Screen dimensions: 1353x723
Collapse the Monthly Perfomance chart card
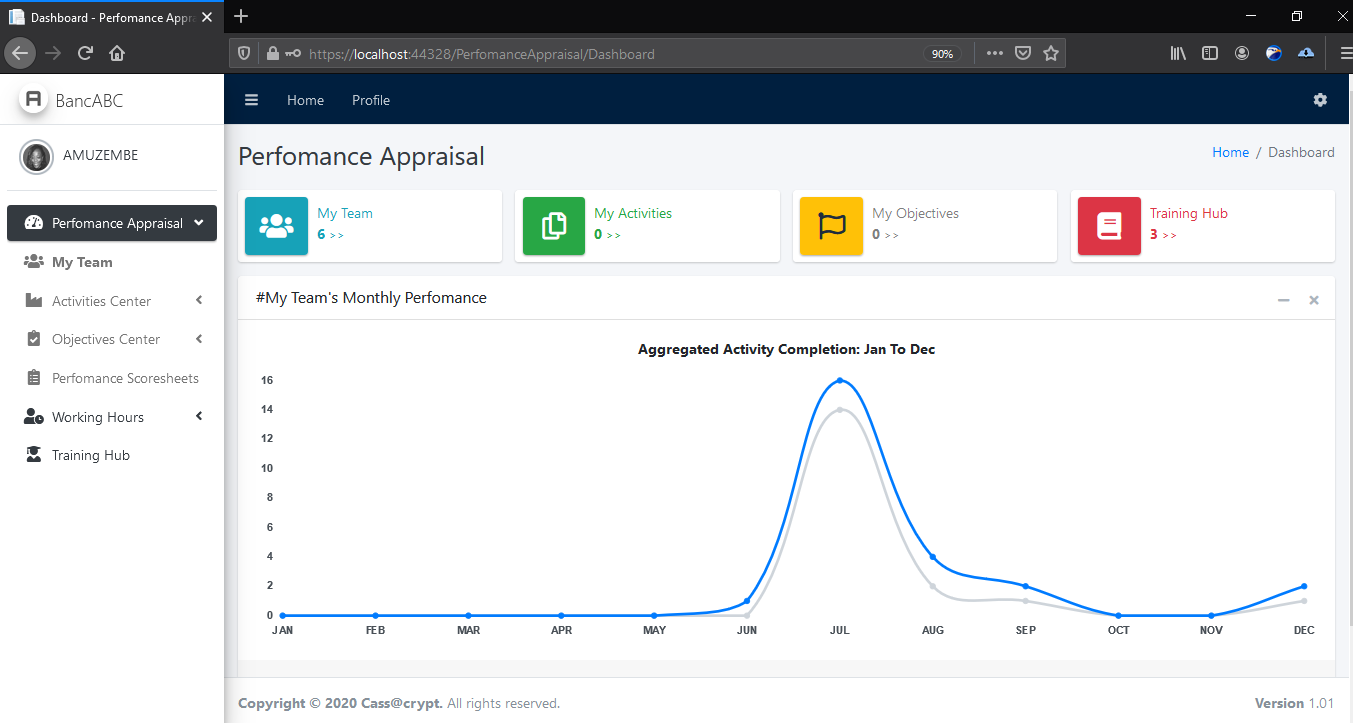click(x=1284, y=300)
